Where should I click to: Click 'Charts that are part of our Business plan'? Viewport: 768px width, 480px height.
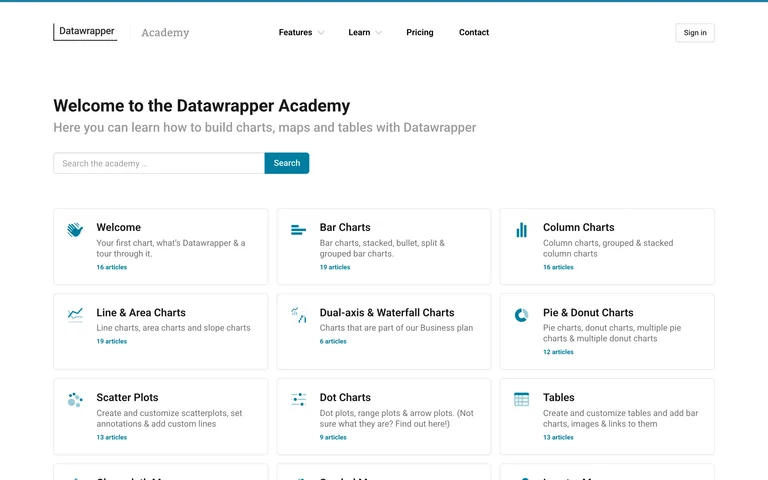point(396,328)
